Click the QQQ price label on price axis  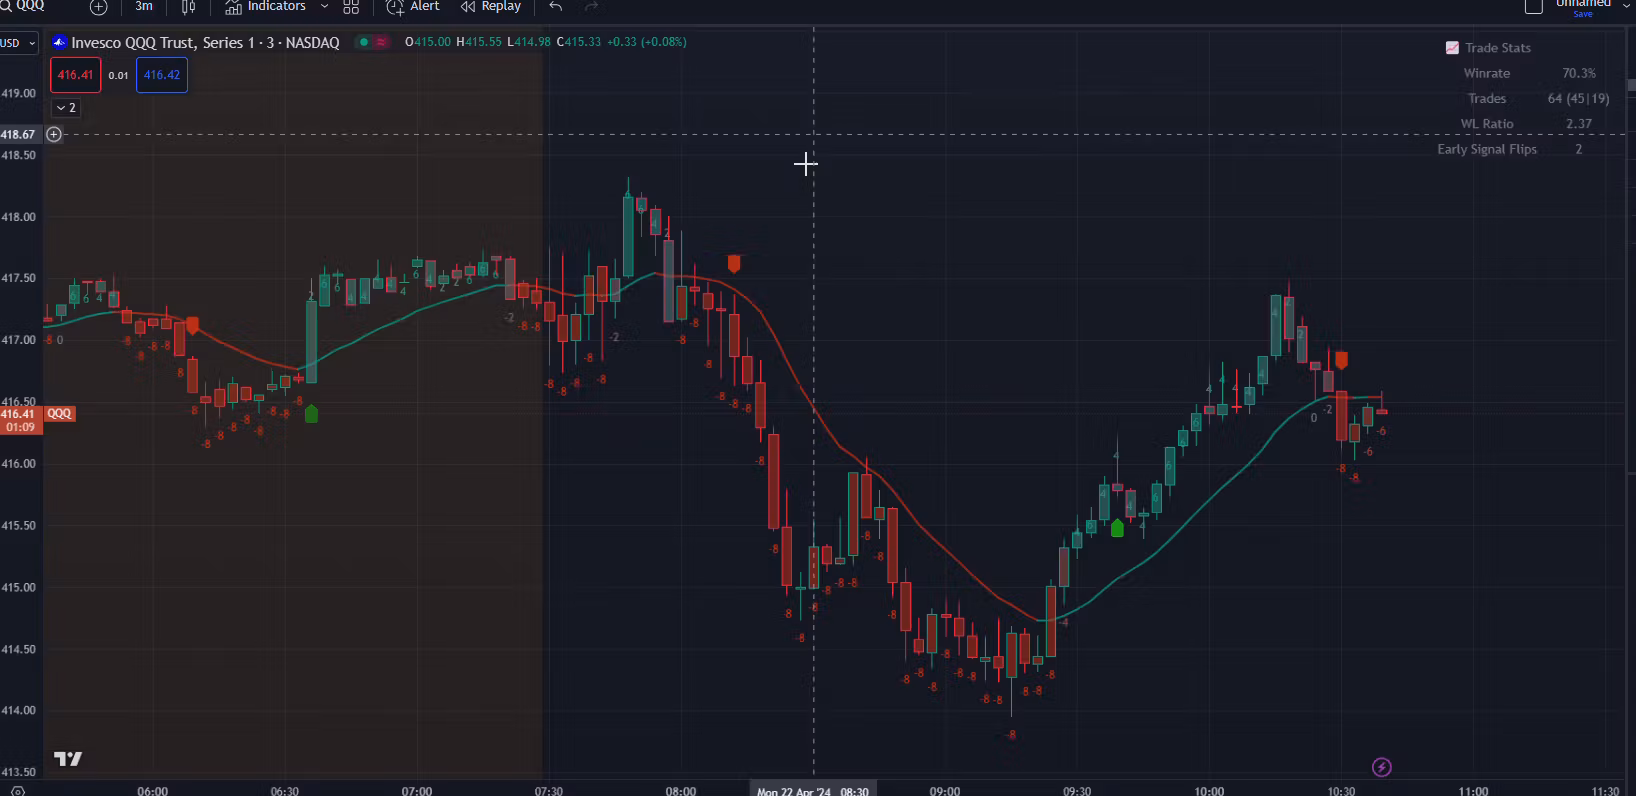tap(60, 413)
